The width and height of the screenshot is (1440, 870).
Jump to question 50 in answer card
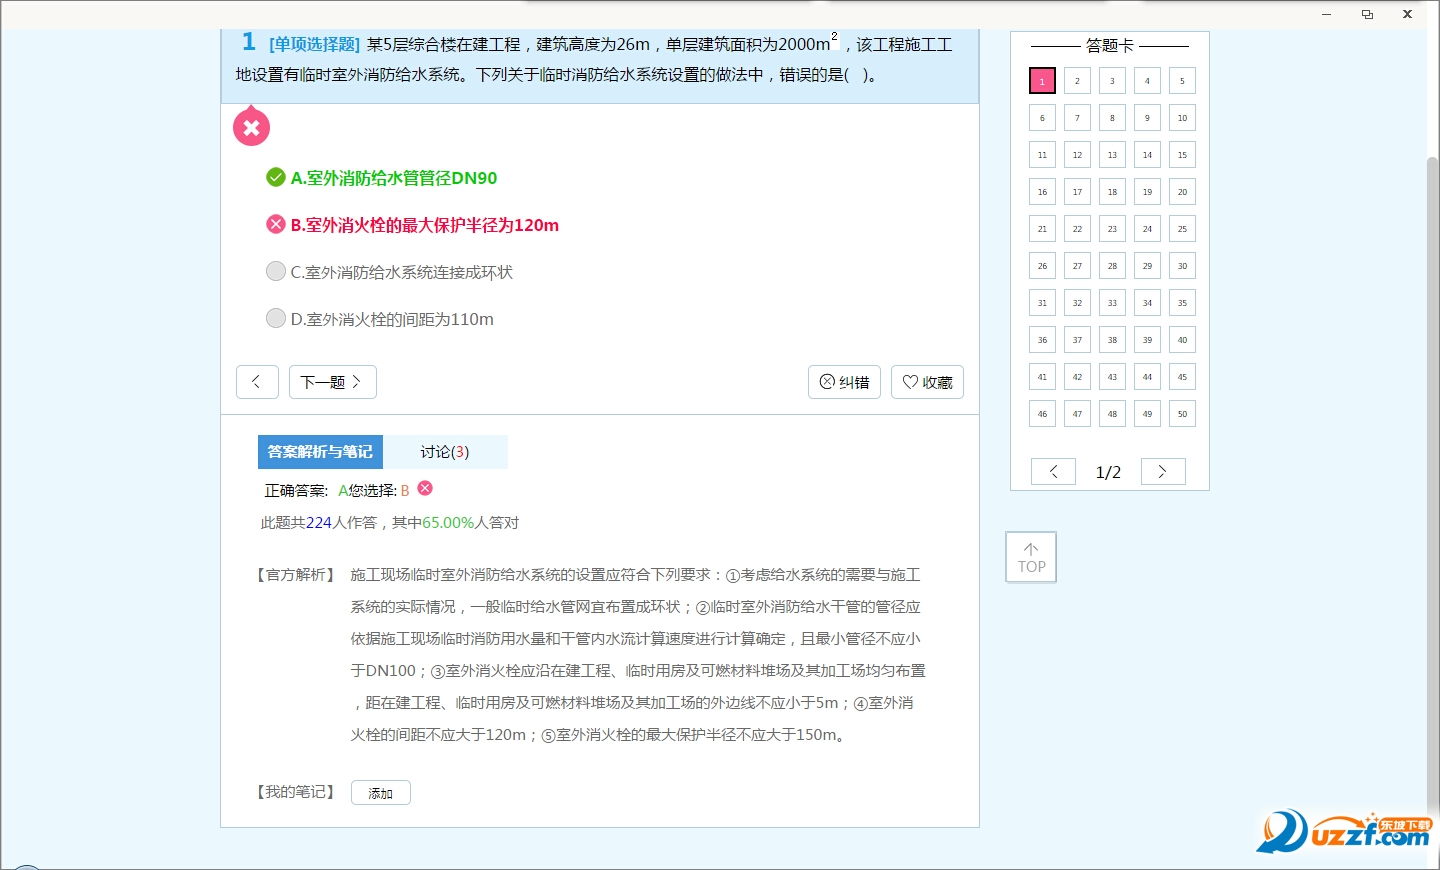(x=1182, y=414)
